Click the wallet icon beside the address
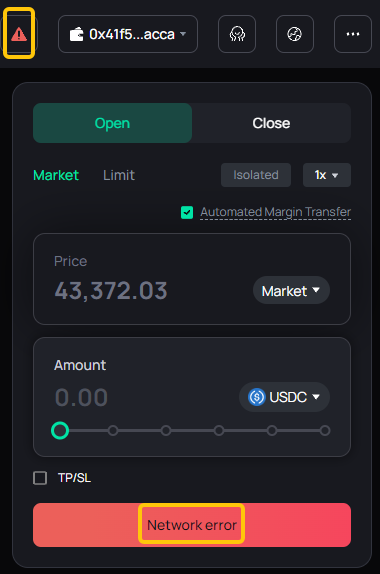Viewport: 380px width, 574px height. (x=77, y=34)
